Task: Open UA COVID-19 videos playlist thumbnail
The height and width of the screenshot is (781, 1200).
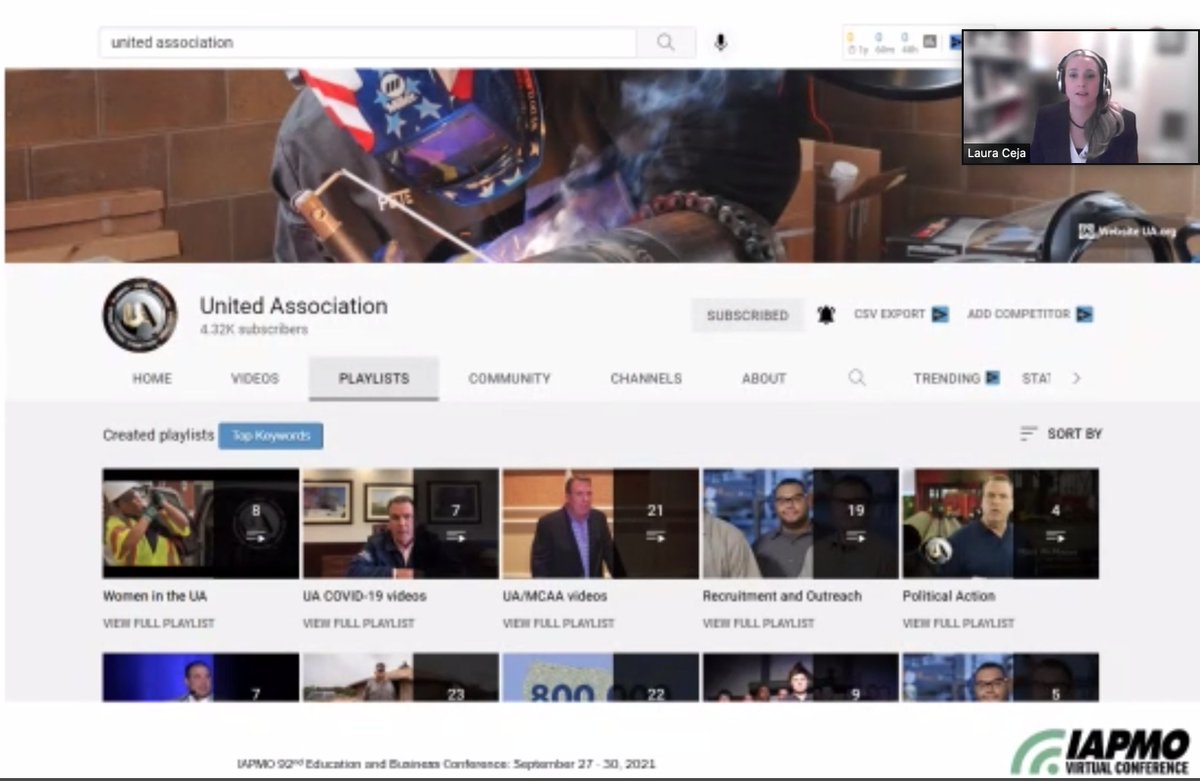Action: pos(401,523)
